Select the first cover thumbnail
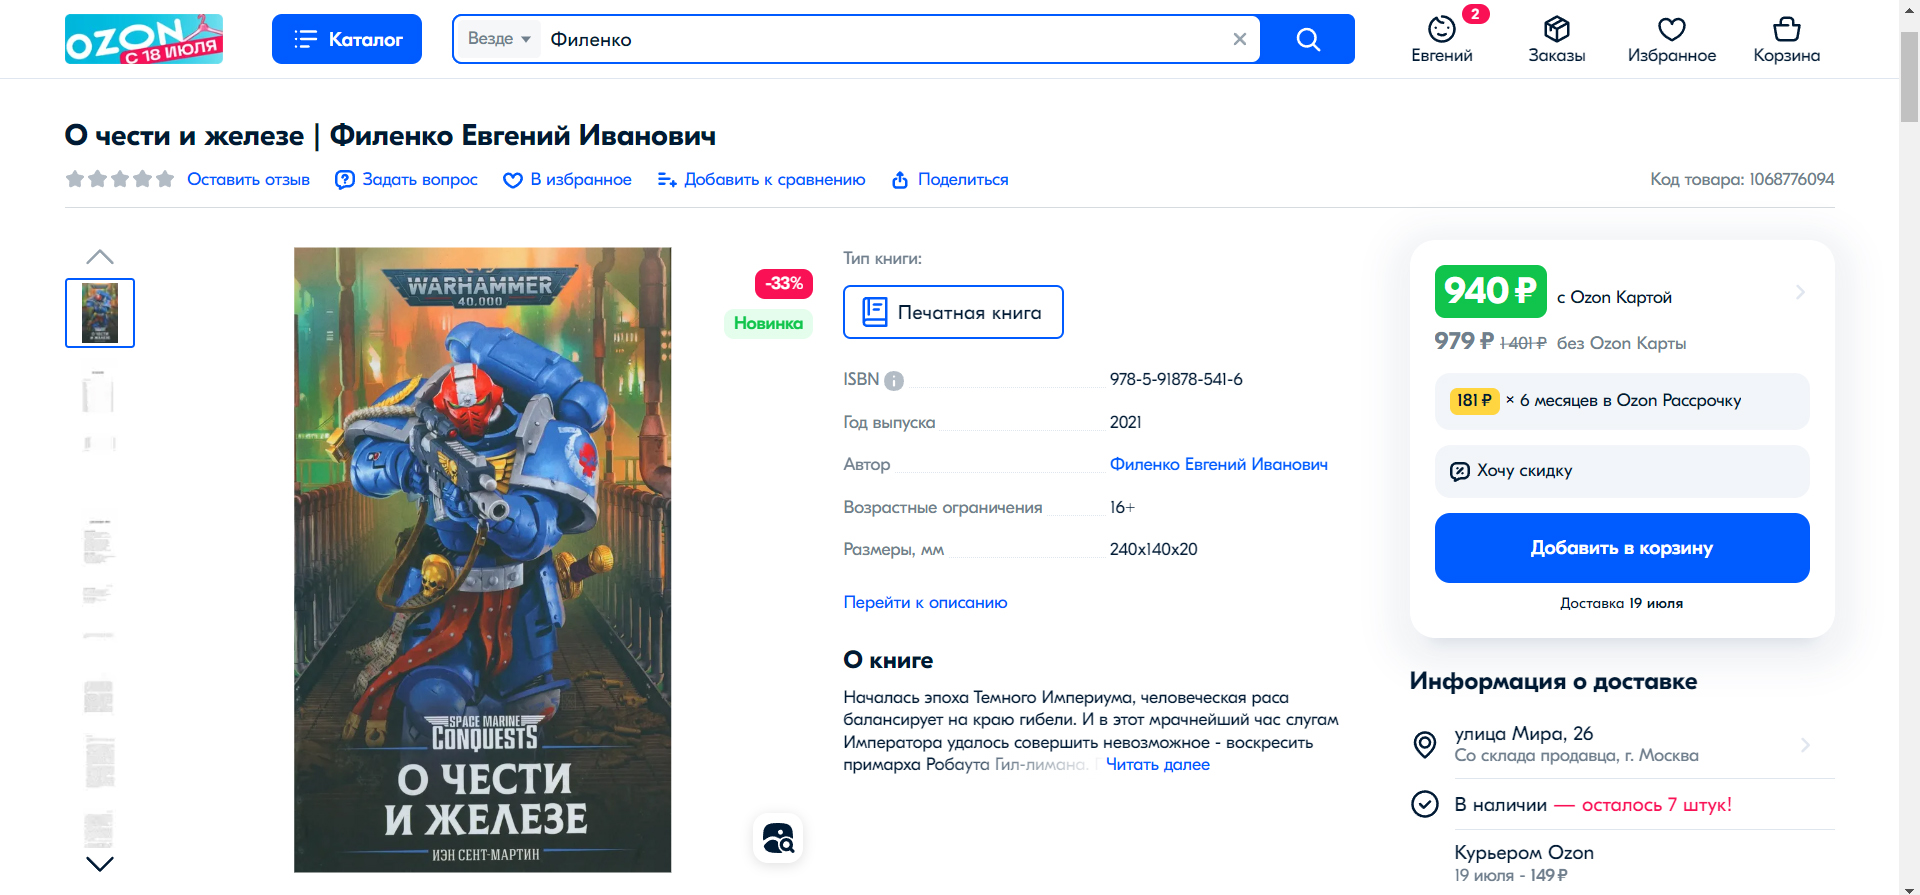Viewport: 1920px width, 895px height. (x=100, y=313)
